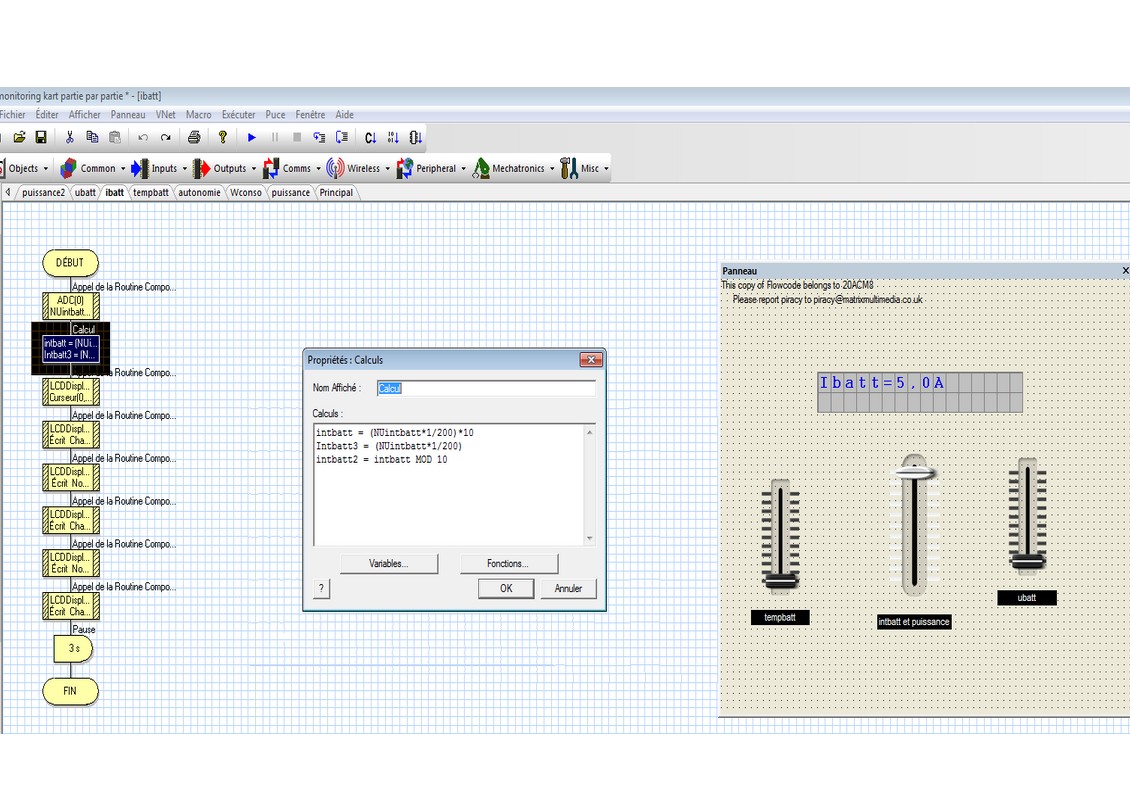Screen dimensions: 1130x787
Task: Expand the Common dropdown arrow
Action: point(123,169)
